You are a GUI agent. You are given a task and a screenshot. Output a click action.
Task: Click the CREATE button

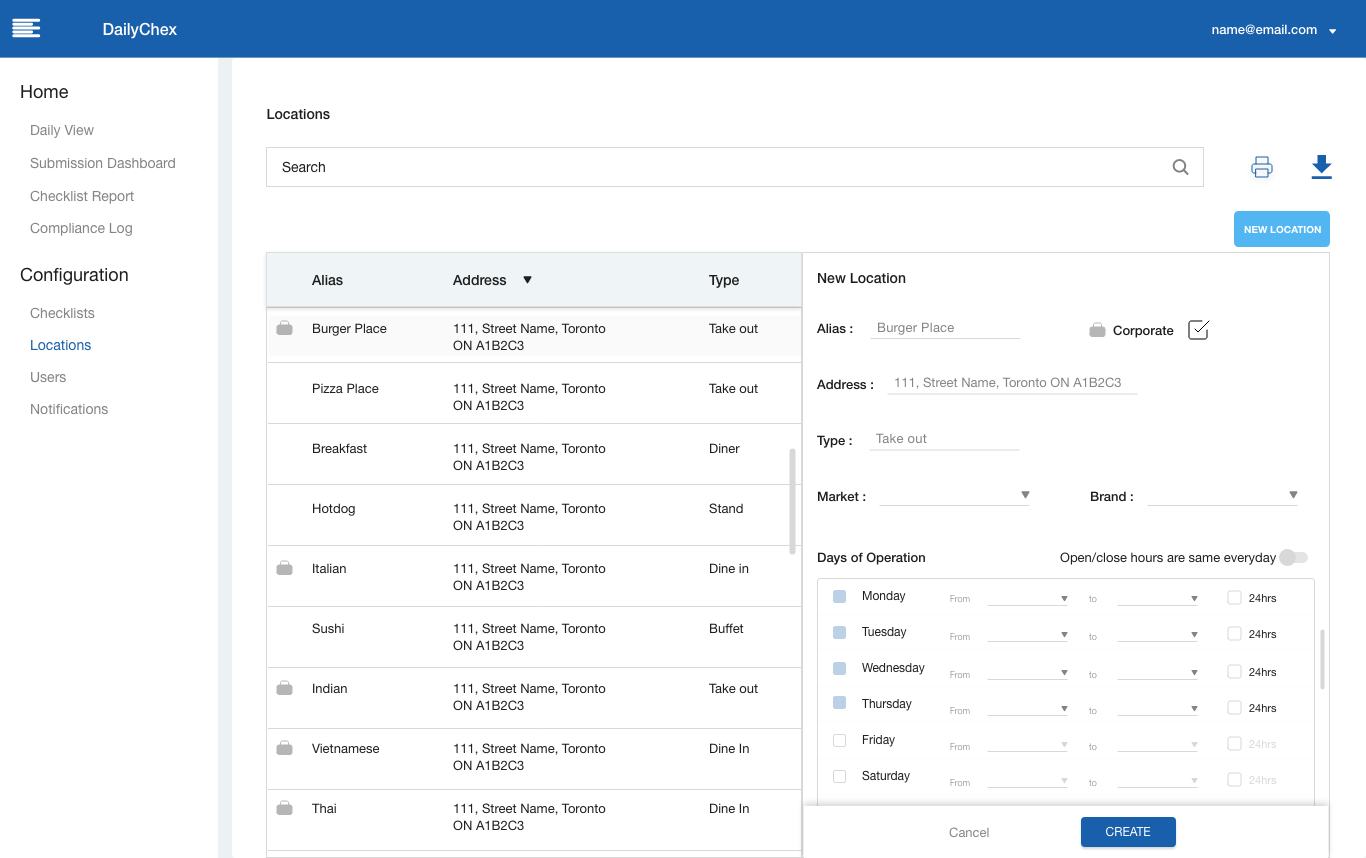point(1128,832)
